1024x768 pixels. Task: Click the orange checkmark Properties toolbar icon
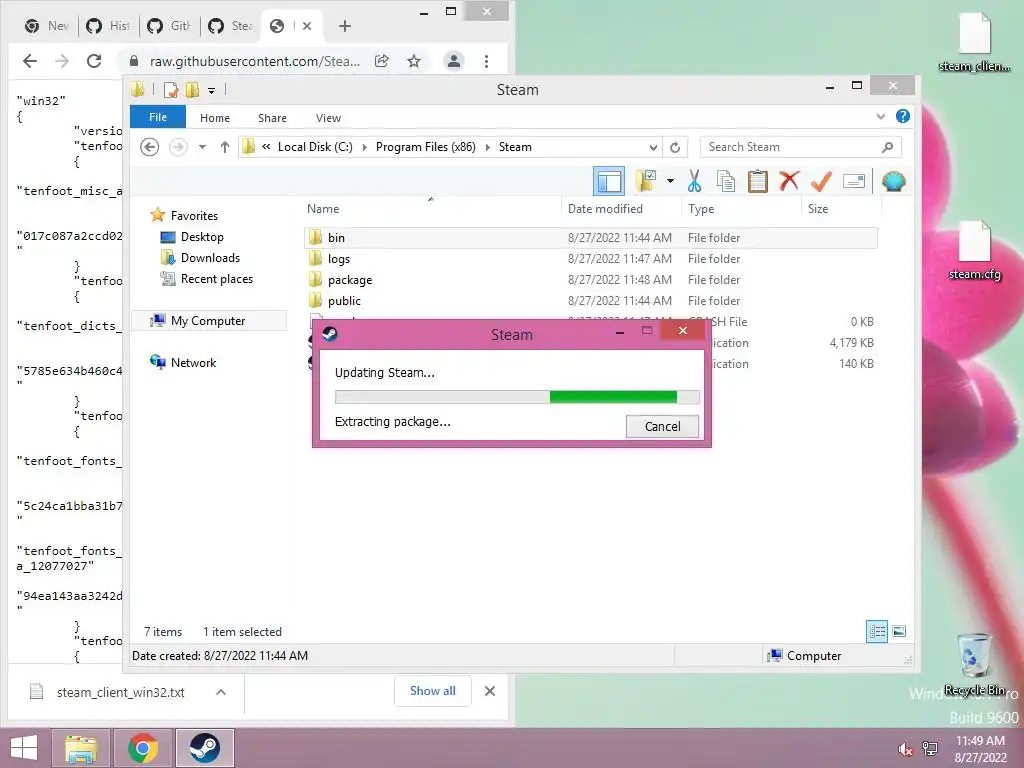click(822, 181)
